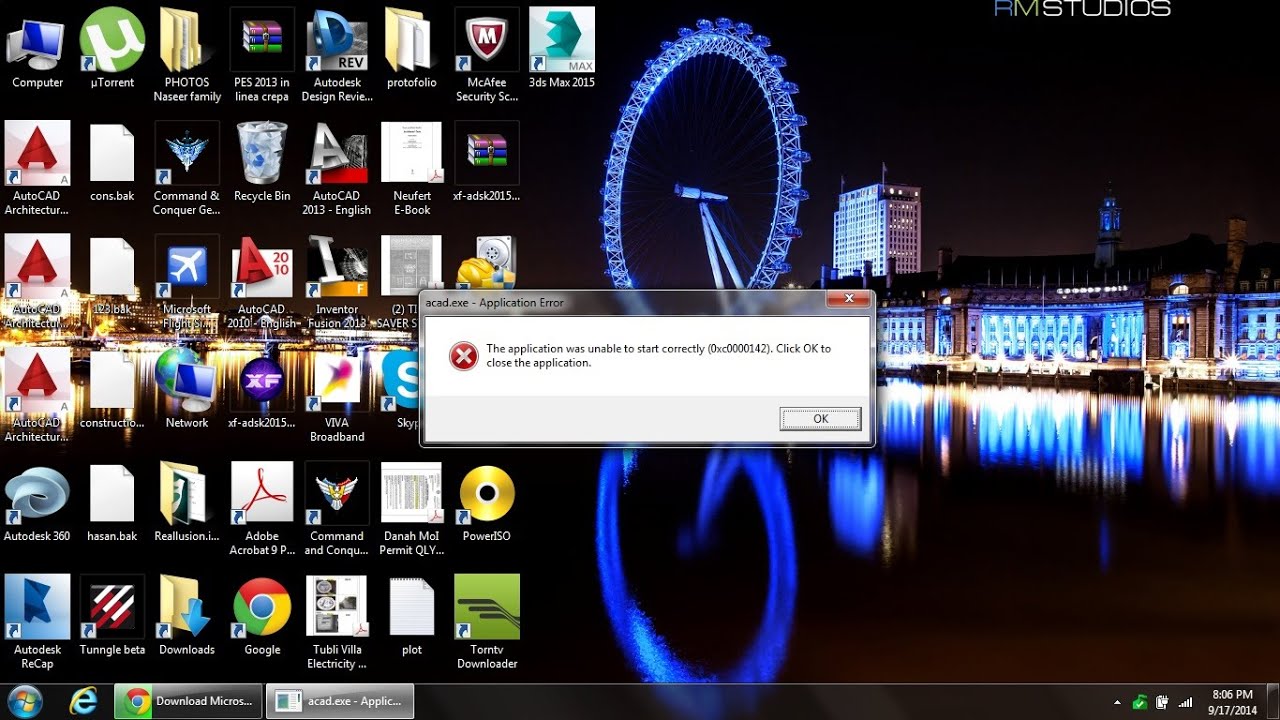Image resolution: width=1280 pixels, height=720 pixels.
Task: Select the Neufert E-Book document
Action: (412, 169)
